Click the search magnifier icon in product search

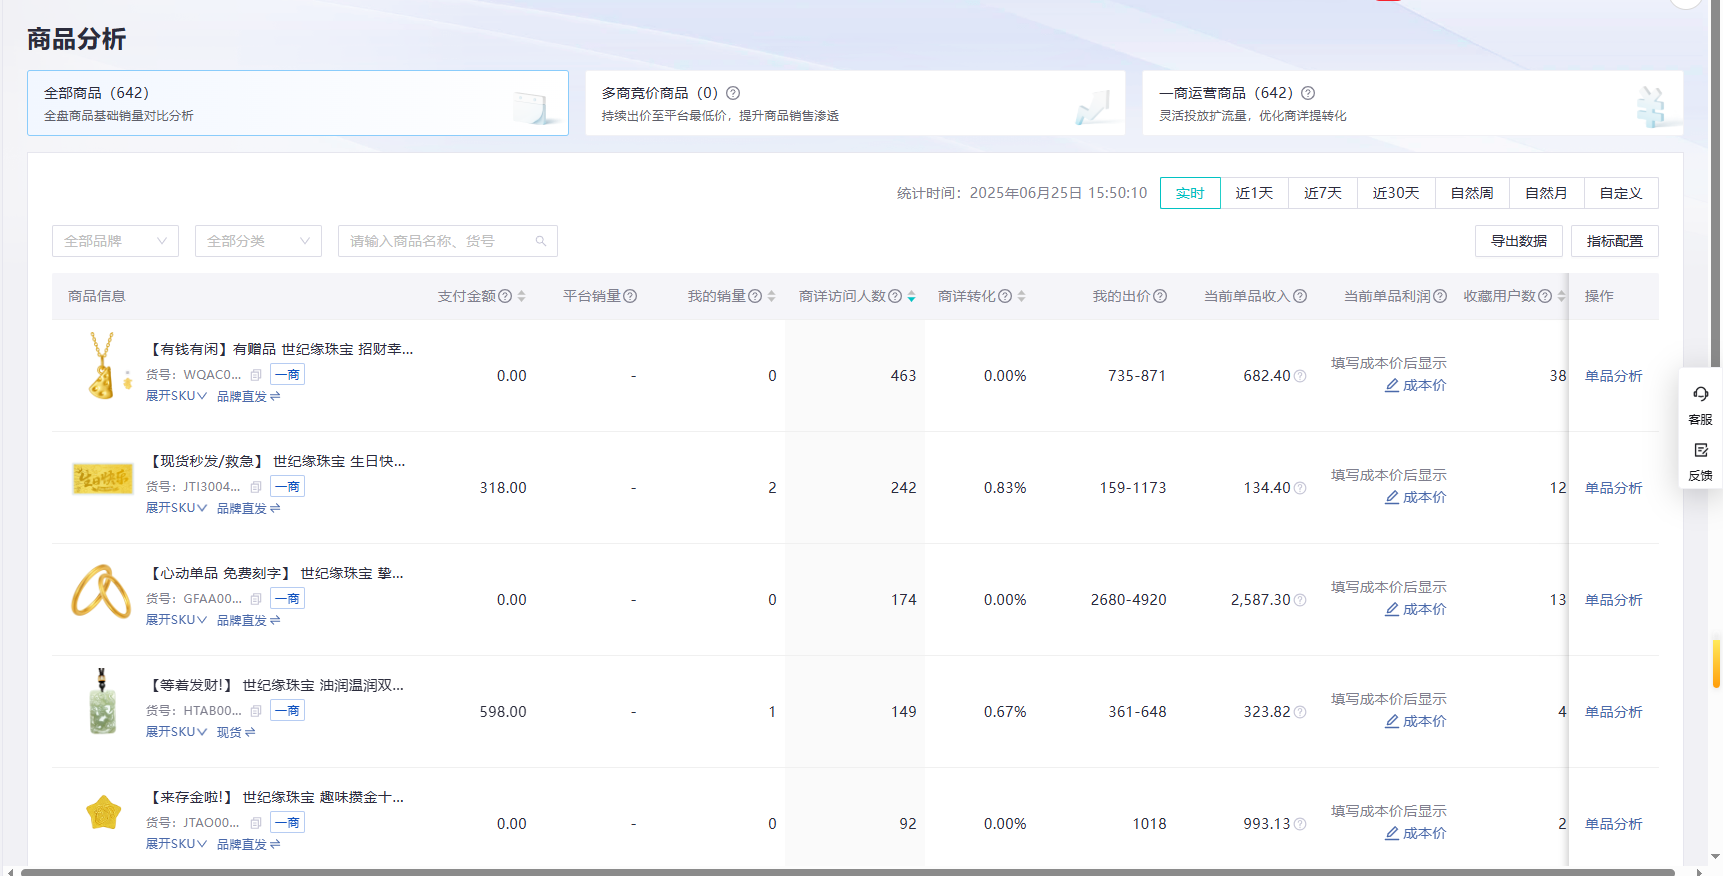(x=540, y=241)
